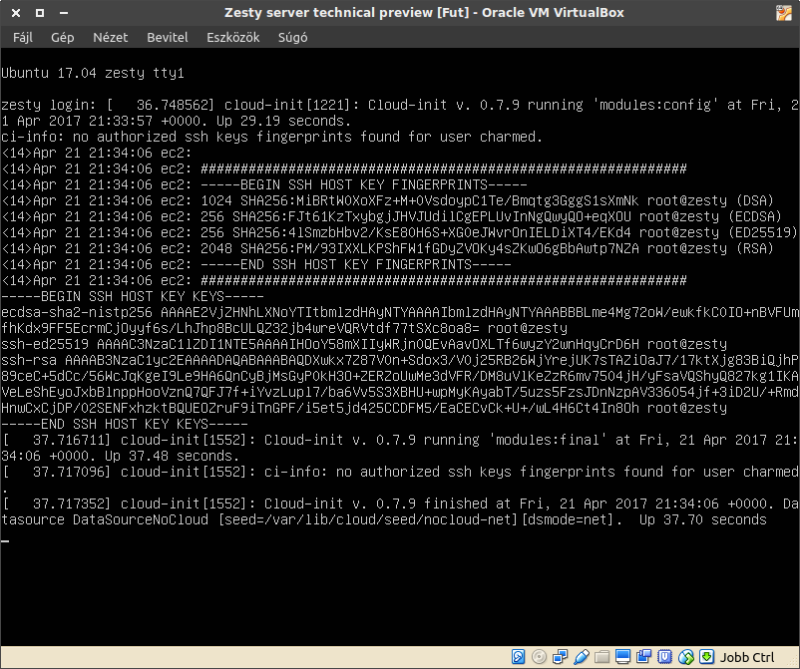The height and width of the screenshot is (669, 800).
Task: Click the USB devices icon
Action: (x=581, y=656)
